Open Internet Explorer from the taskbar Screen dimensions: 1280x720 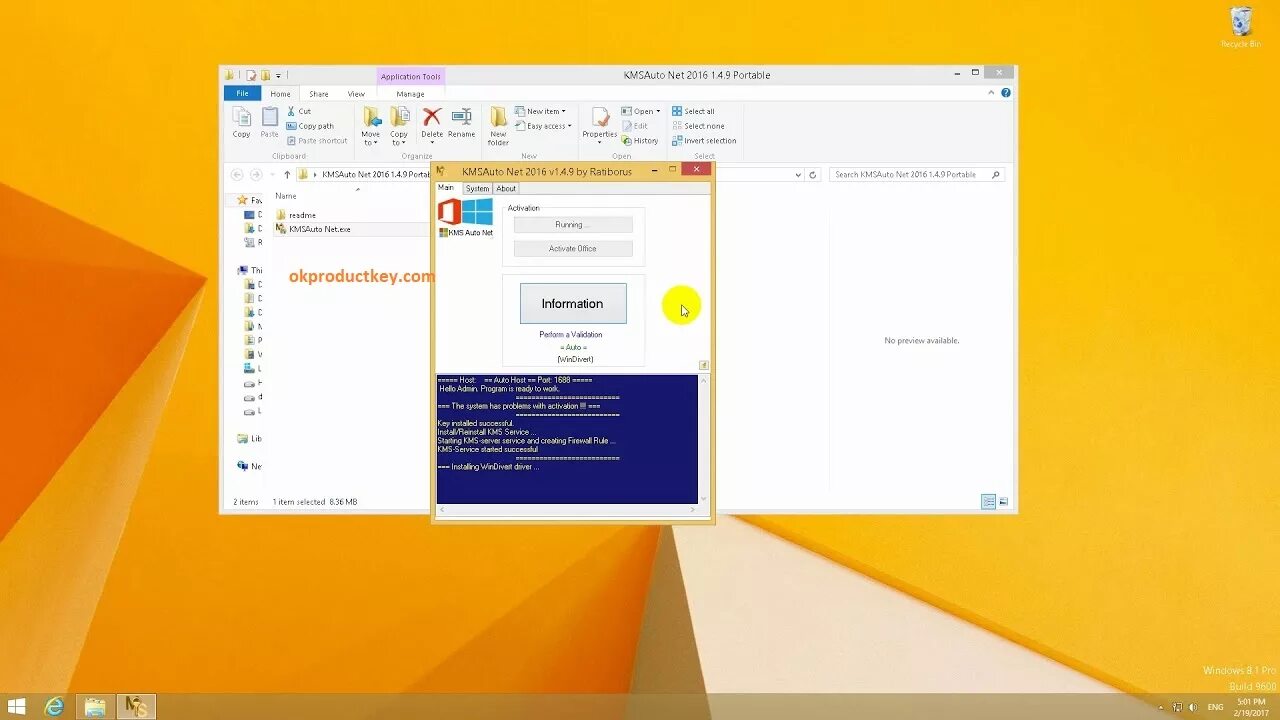tap(54, 707)
